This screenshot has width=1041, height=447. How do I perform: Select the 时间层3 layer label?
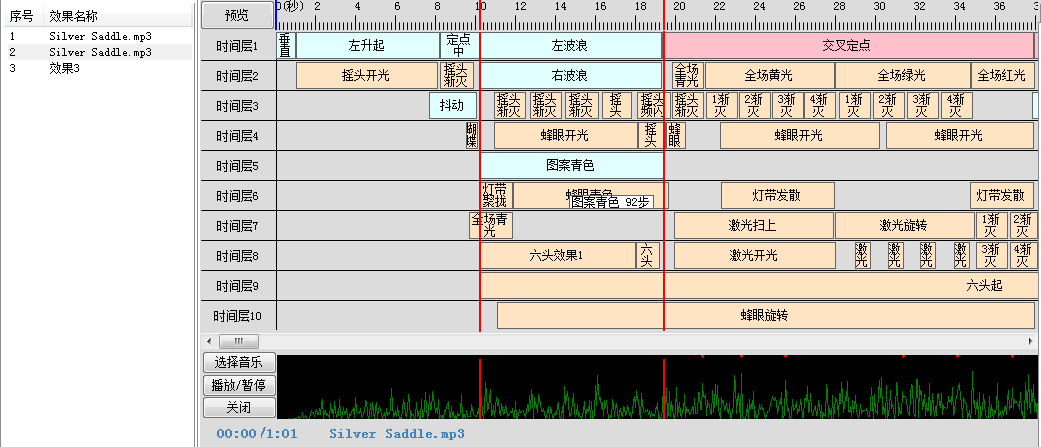tap(238, 106)
